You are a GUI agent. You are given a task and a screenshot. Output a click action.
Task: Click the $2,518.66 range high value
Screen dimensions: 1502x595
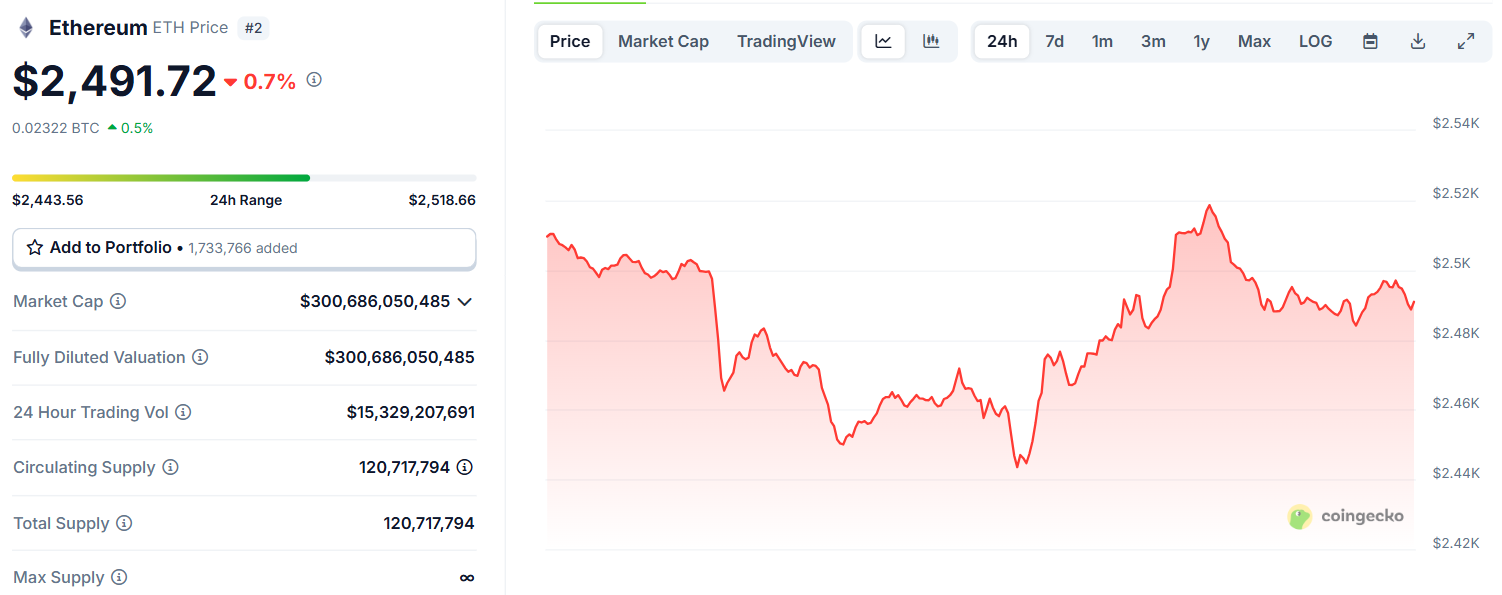pyautogui.click(x=442, y=200)
